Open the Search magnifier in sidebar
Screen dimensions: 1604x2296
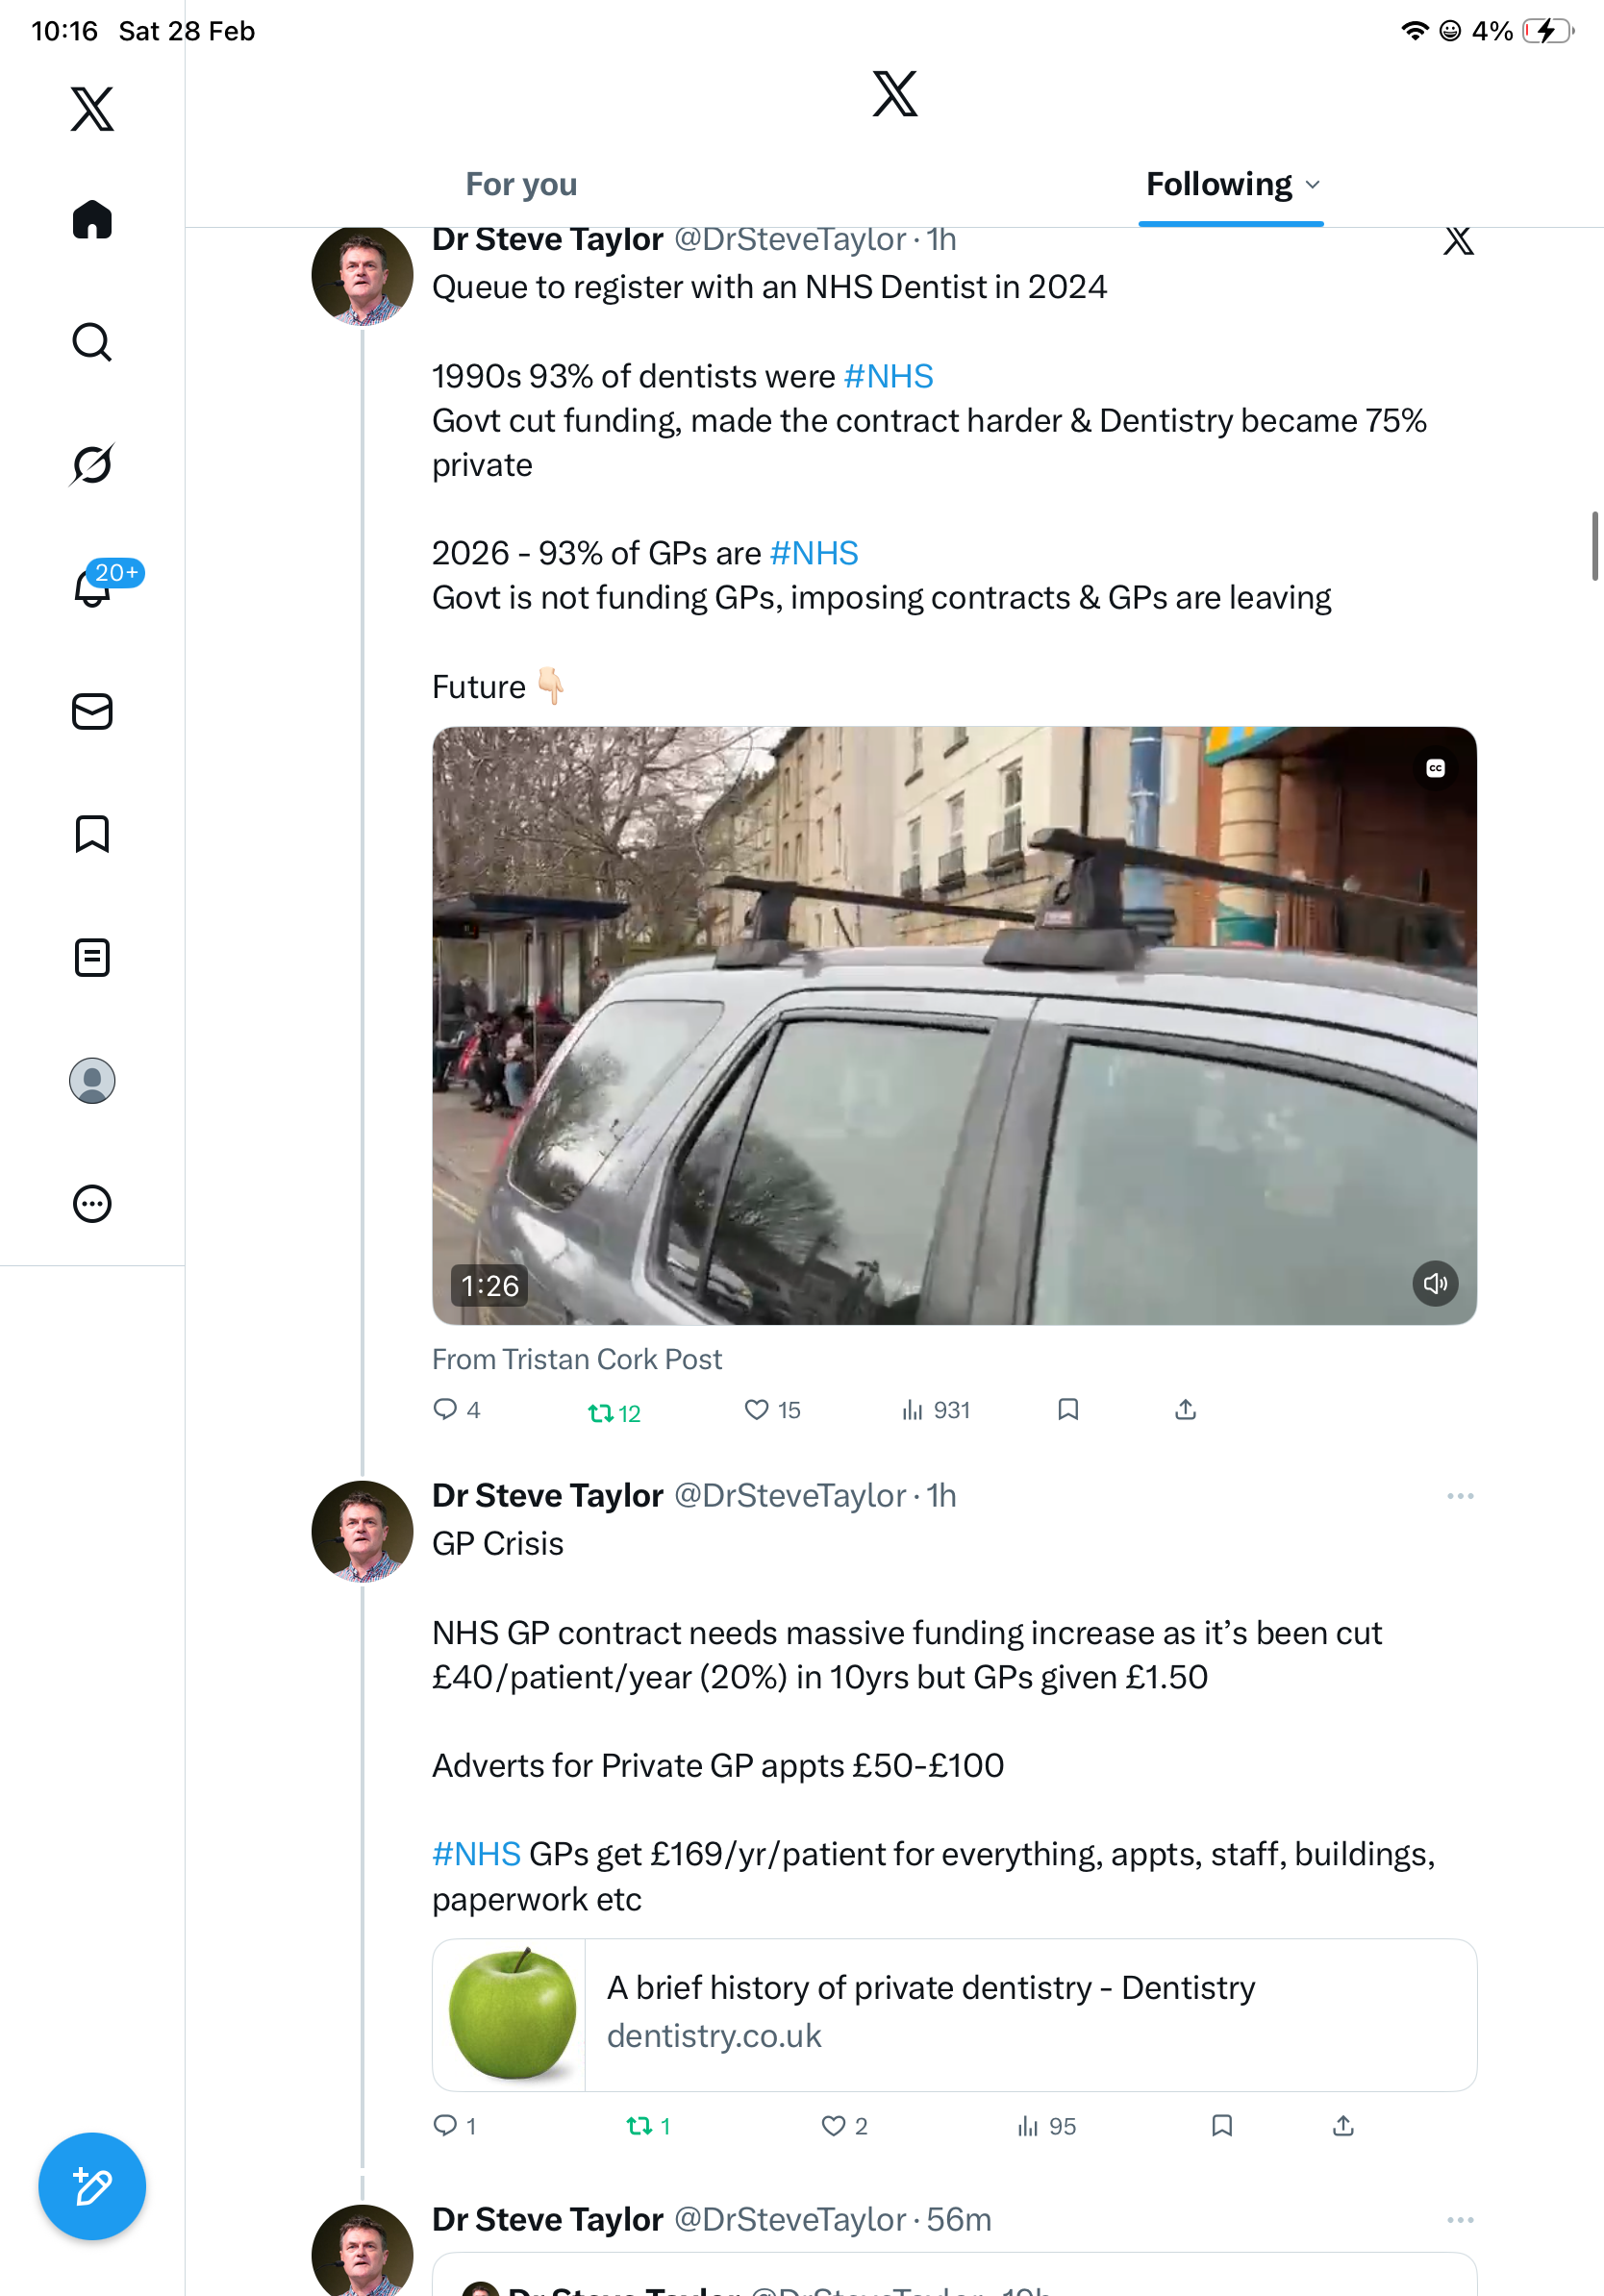pos(92,342)
